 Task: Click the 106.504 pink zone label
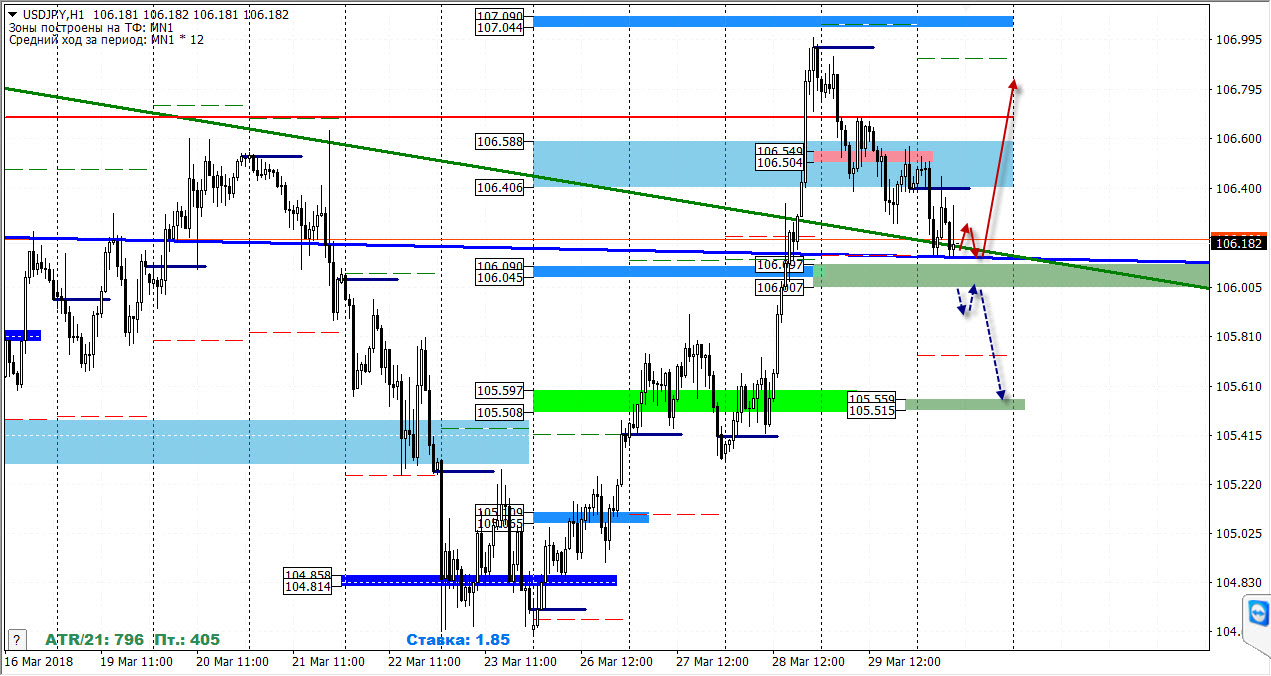click(x=780, y=163)
